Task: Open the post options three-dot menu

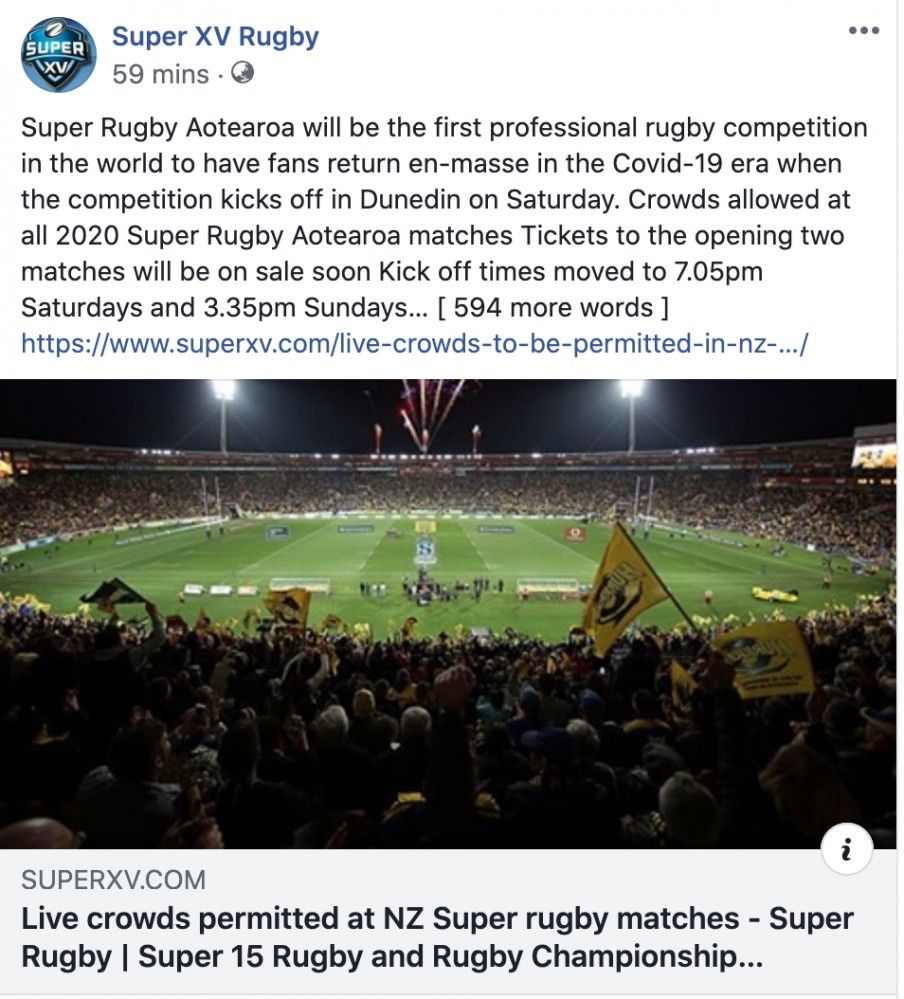Action: pyautogui.click(x=864, y=31)
